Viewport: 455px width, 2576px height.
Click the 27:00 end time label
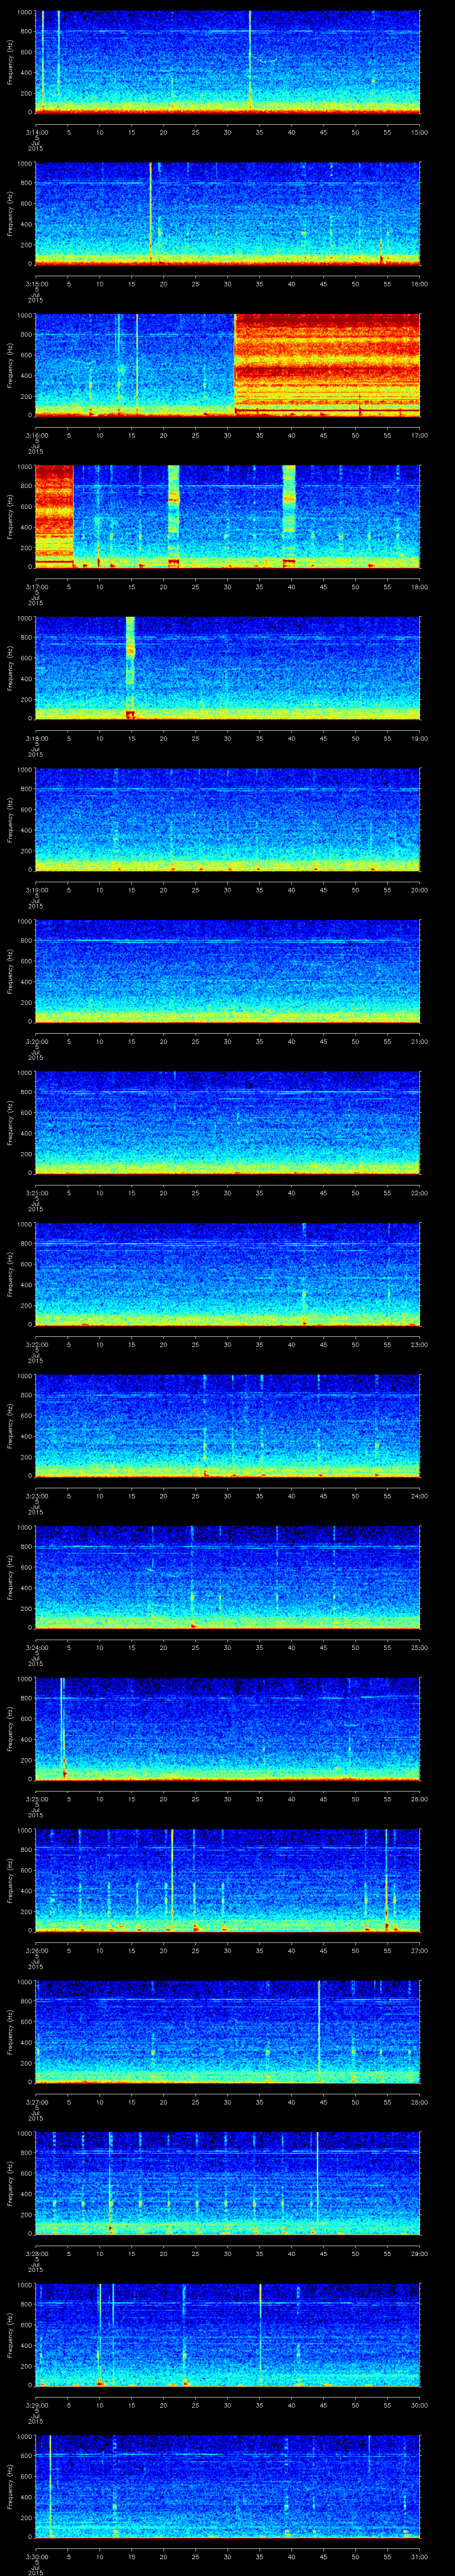pos(419,1950)
